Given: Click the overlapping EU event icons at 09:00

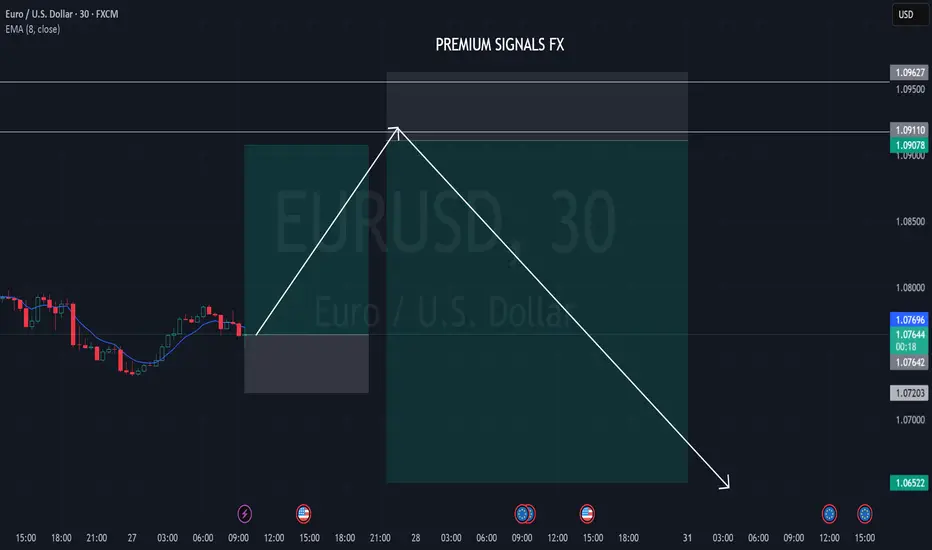Looking at the screenshot, I should (x=525, y=513).
